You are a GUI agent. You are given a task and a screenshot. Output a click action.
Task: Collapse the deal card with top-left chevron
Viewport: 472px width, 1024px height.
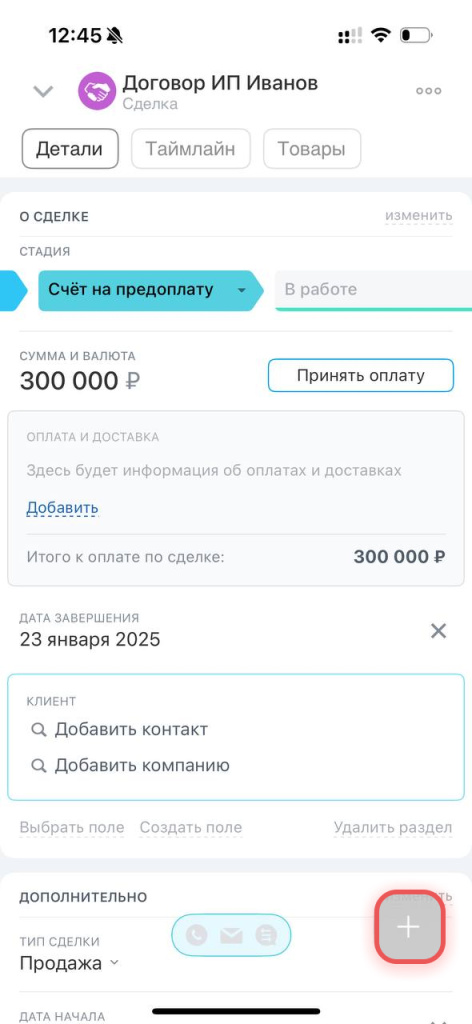click(x=43, y=91)
